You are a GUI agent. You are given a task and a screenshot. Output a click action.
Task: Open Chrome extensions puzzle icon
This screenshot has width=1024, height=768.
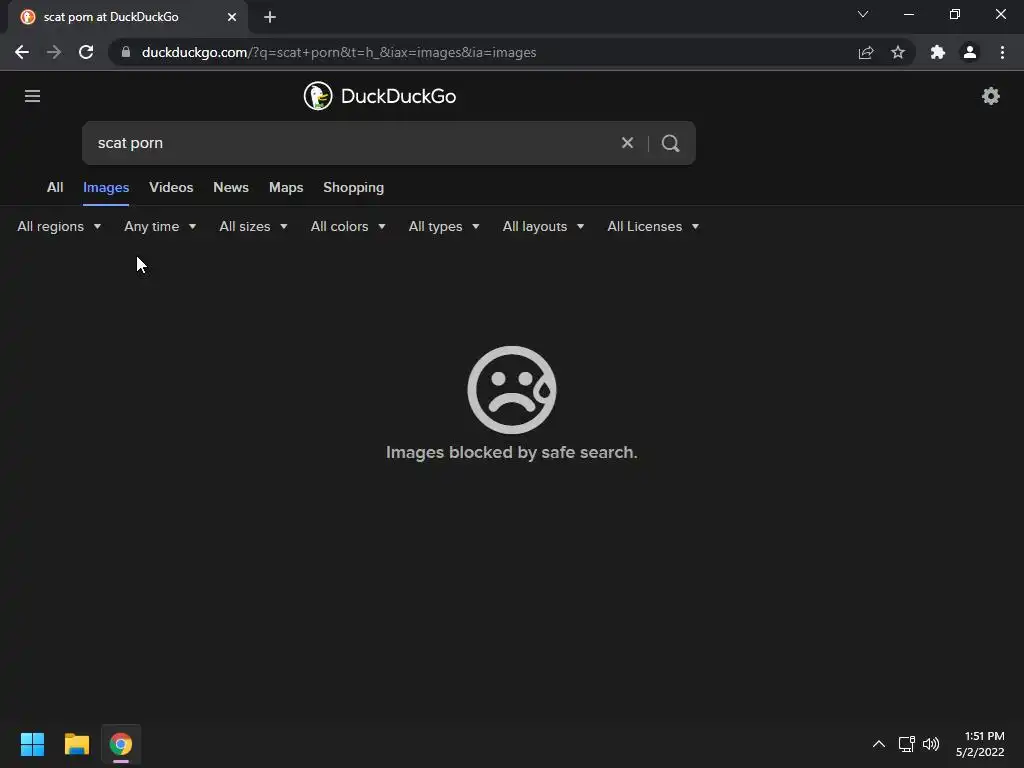click(937, 52)
